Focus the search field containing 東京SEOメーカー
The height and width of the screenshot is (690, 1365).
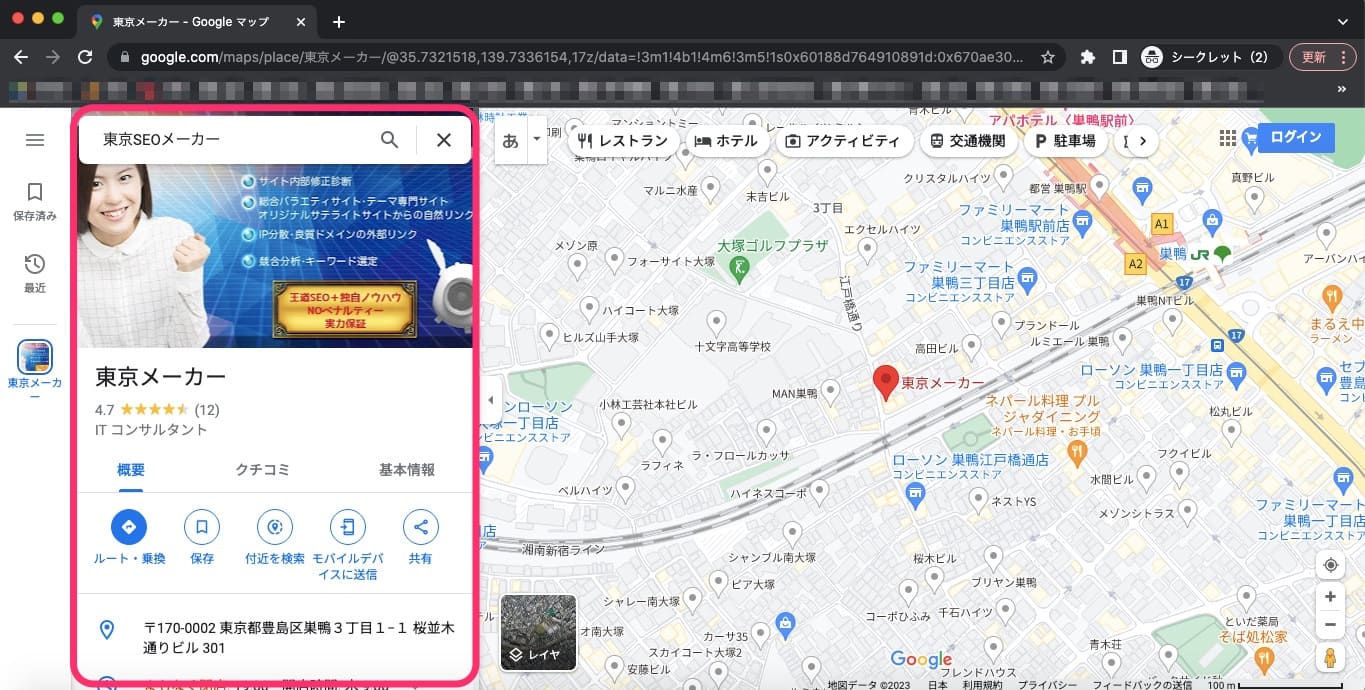click(235, 140)
